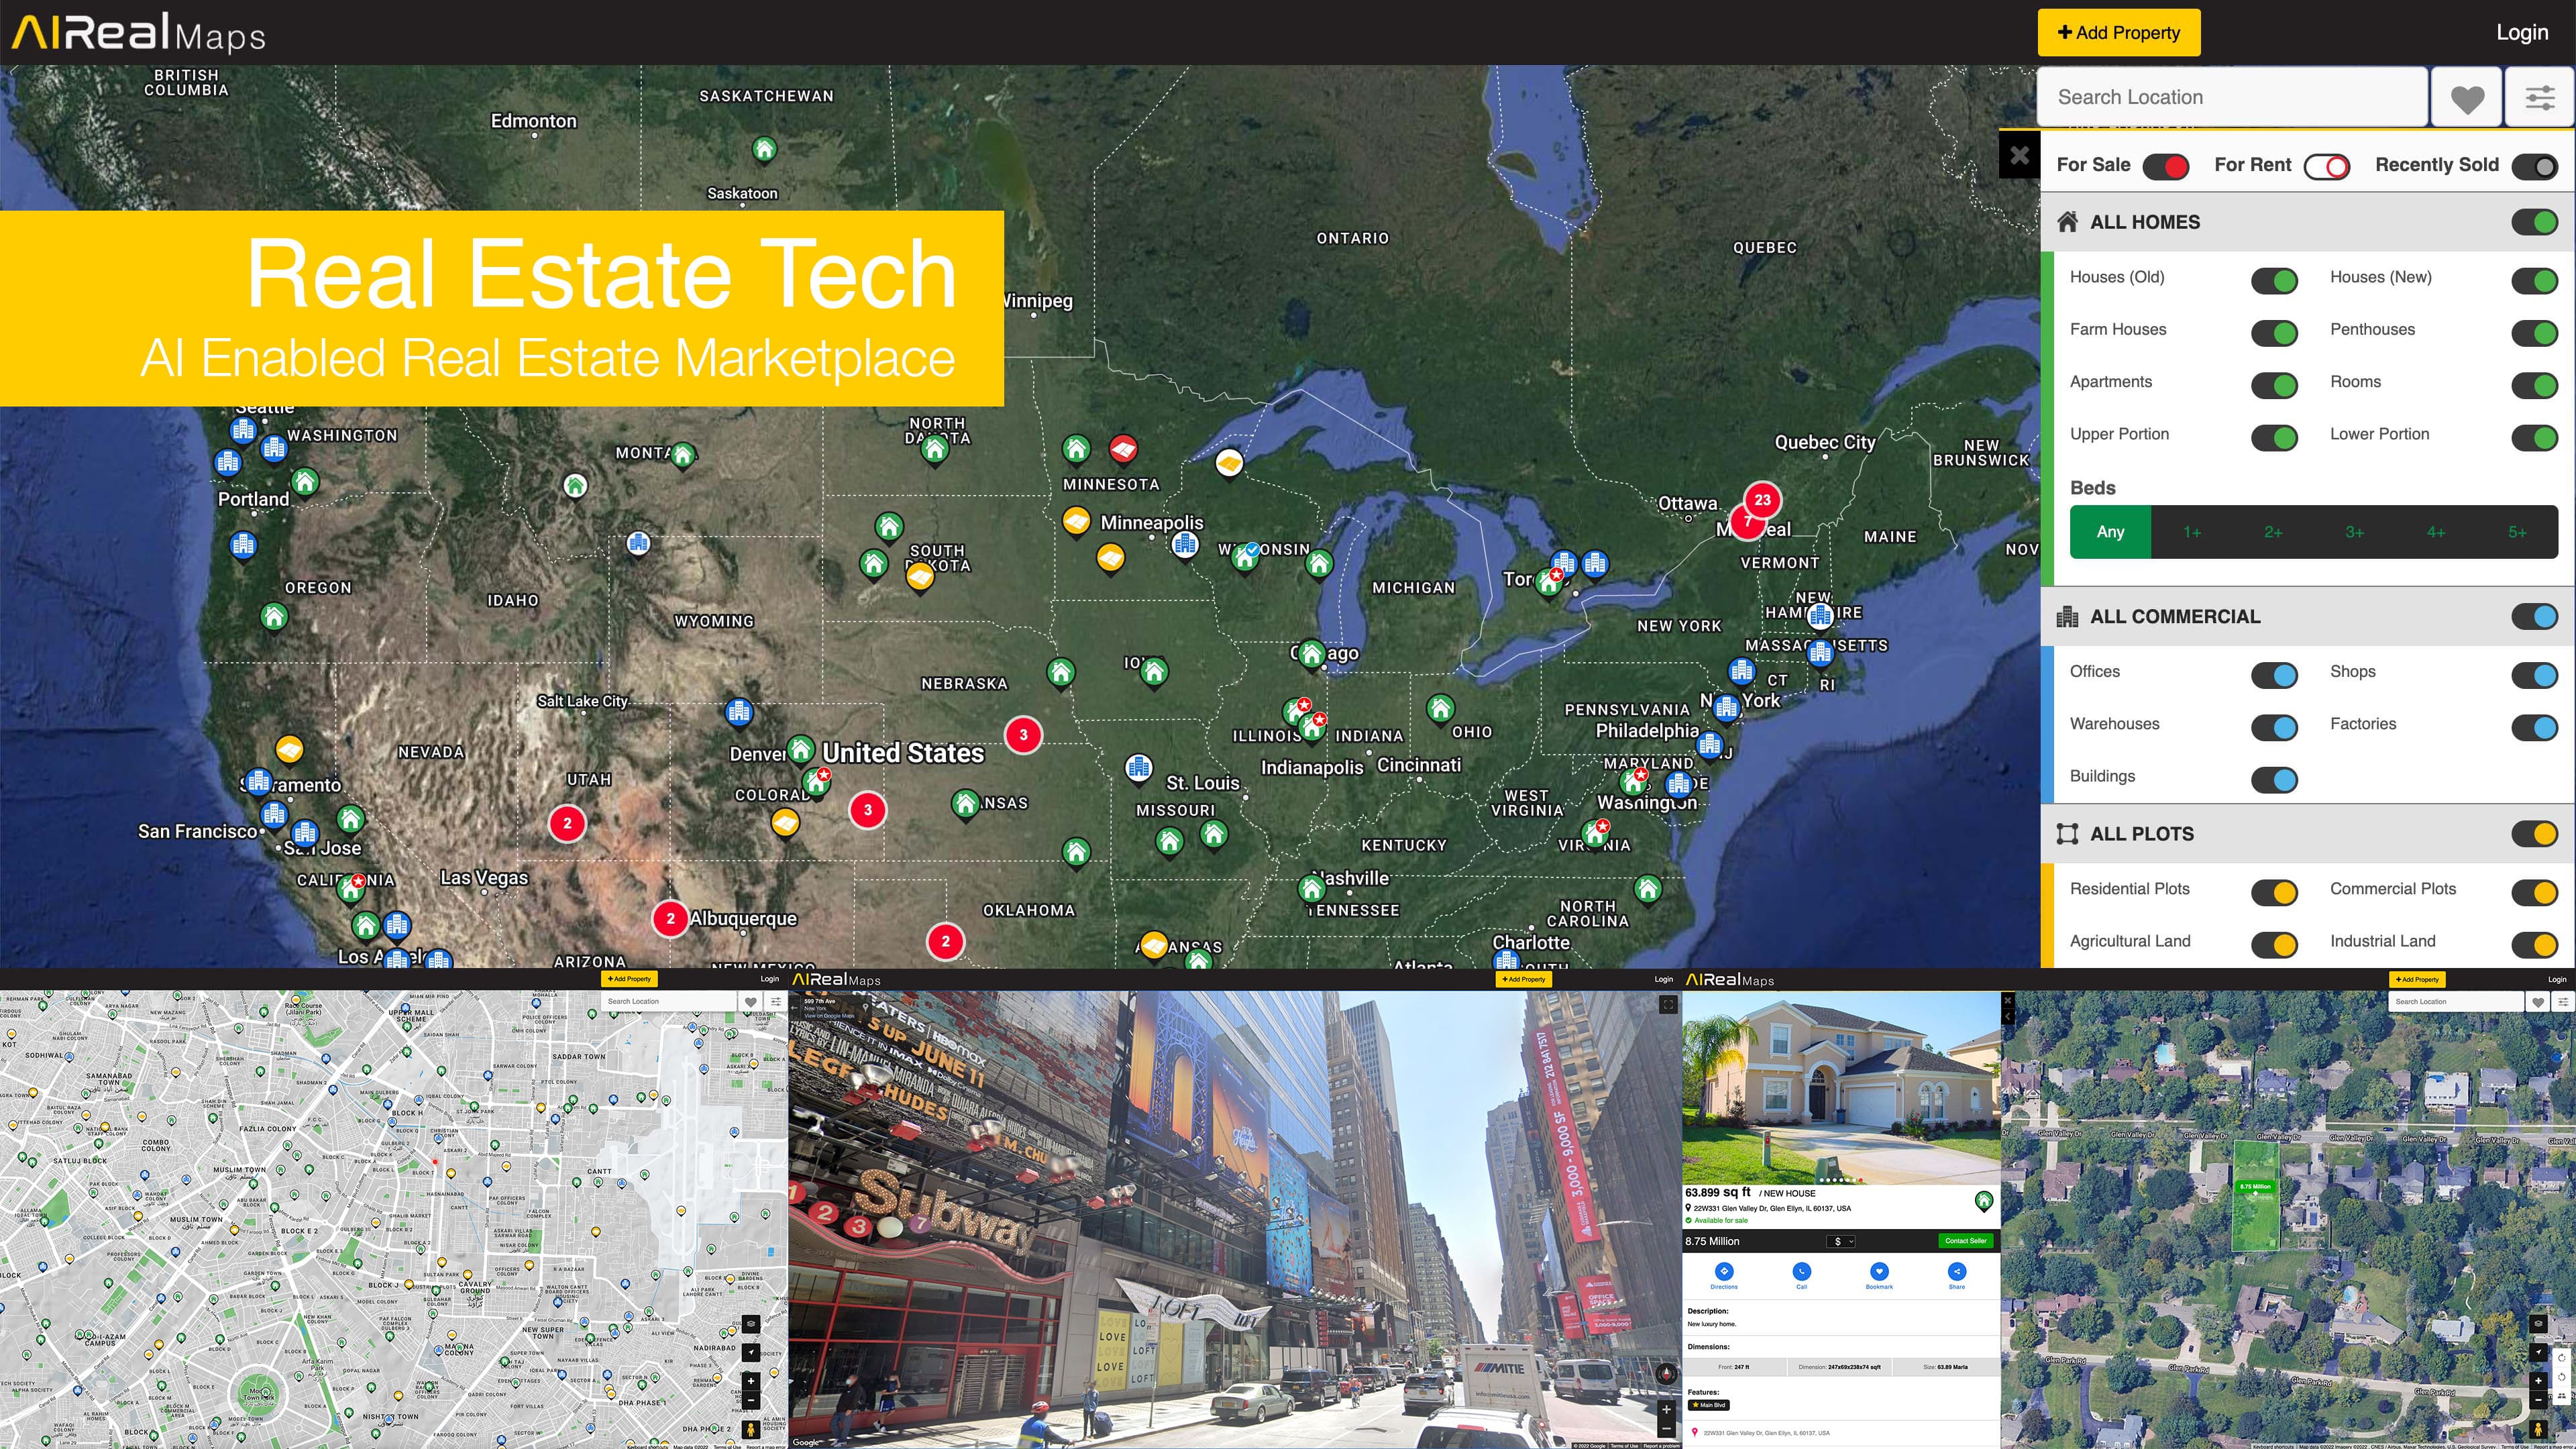
Task: Collapse the ALL HOMES section header
Action: tap(2145, 222)
